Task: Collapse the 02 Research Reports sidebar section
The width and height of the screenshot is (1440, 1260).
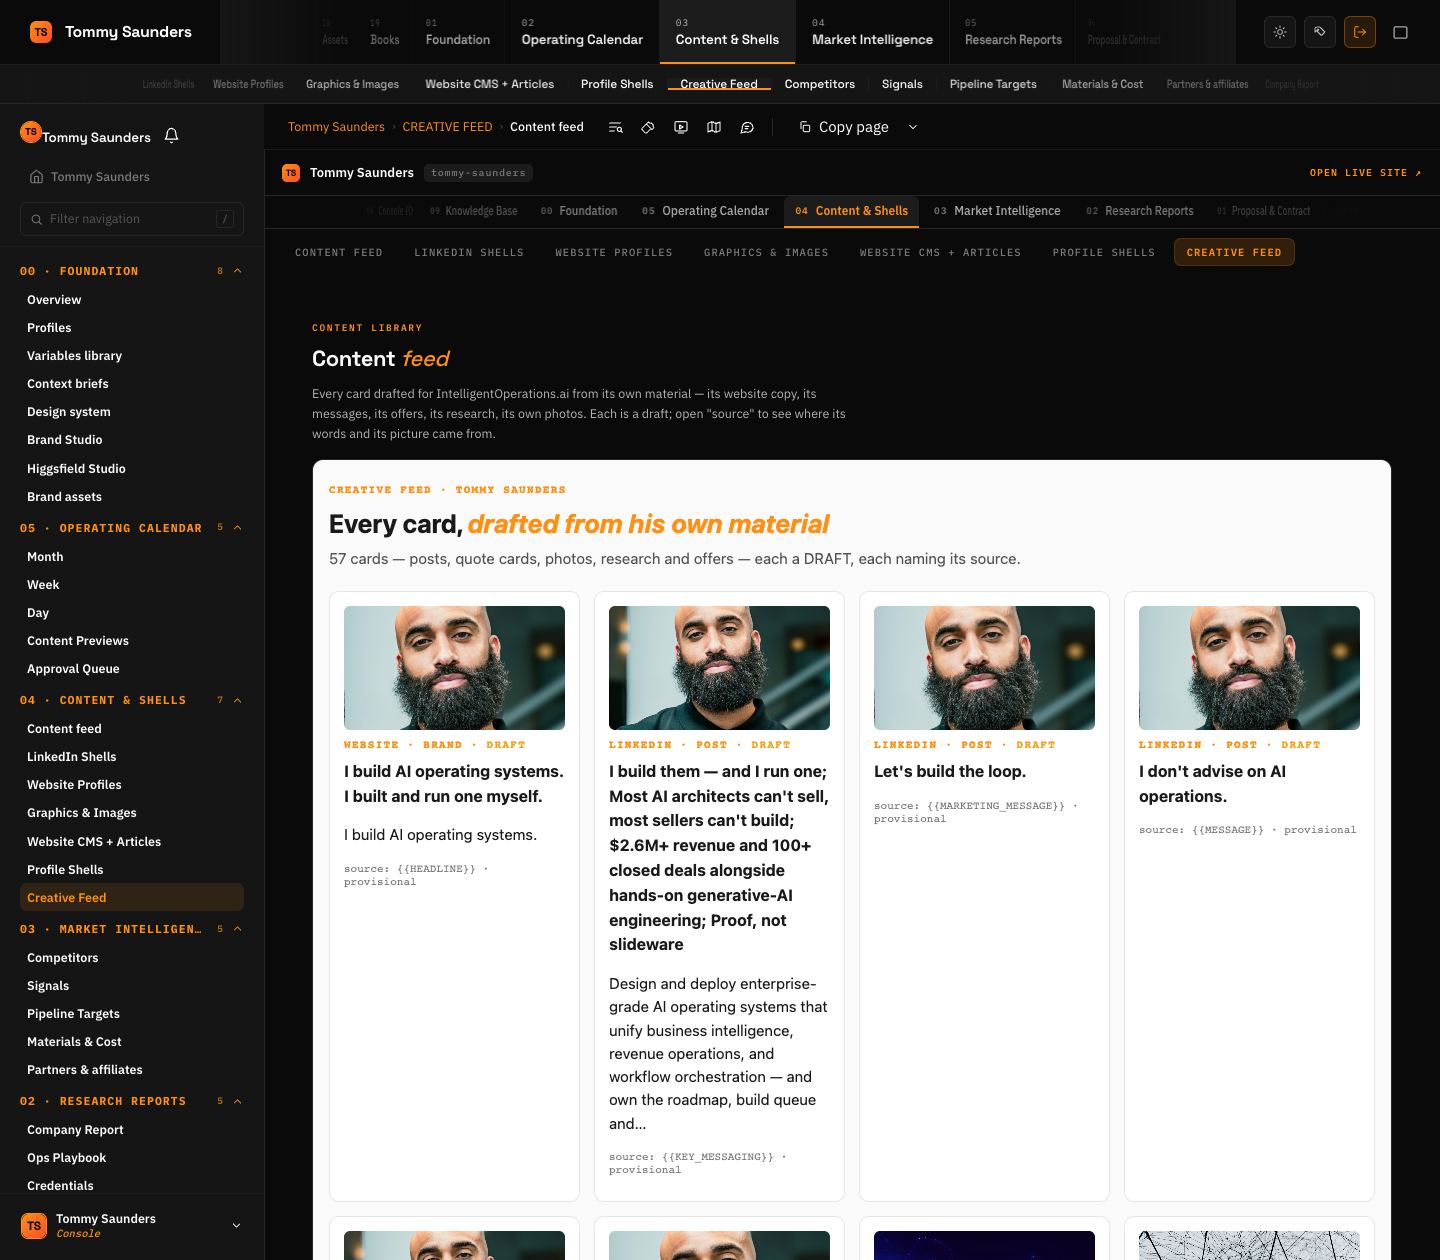Action: point(238,1101)
